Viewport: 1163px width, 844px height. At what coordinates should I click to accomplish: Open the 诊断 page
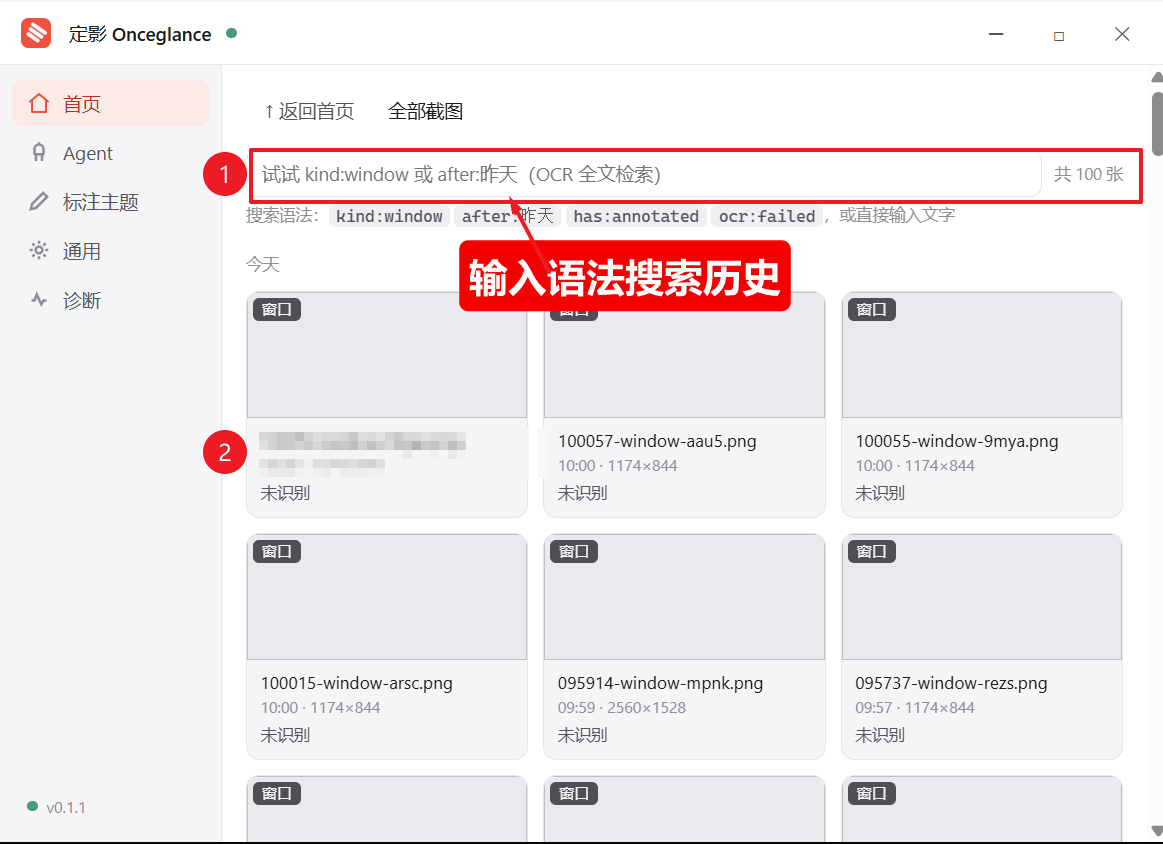(x=111, y=300)
